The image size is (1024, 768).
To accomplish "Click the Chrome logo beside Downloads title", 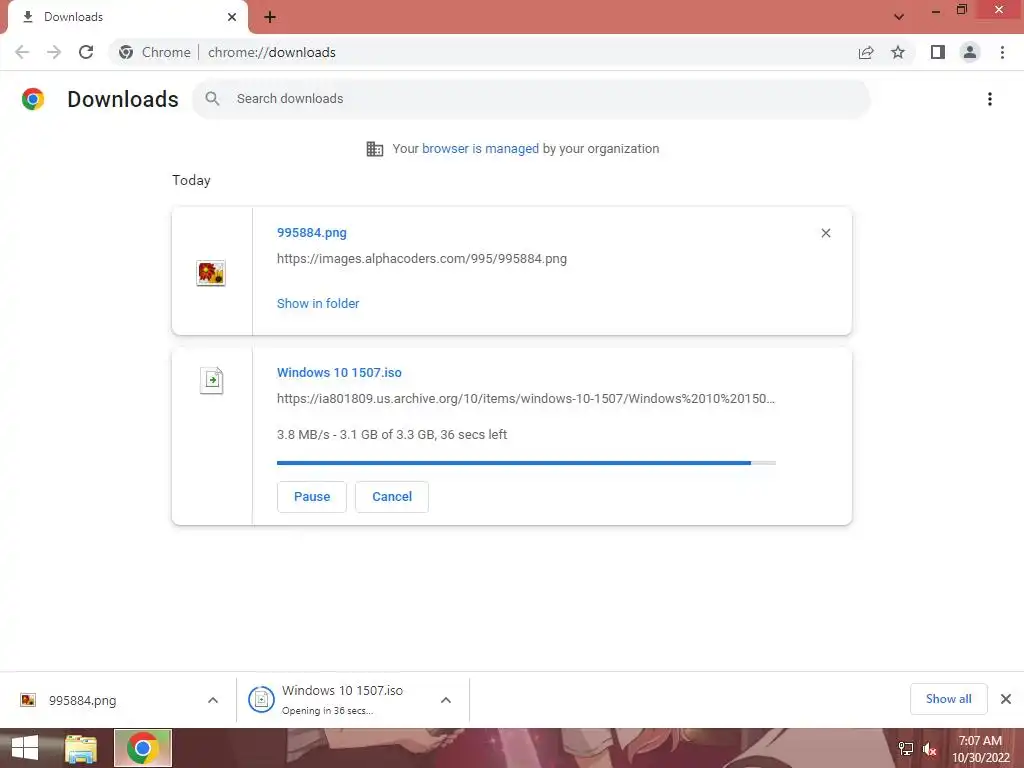I will click(x=33, y=99).
